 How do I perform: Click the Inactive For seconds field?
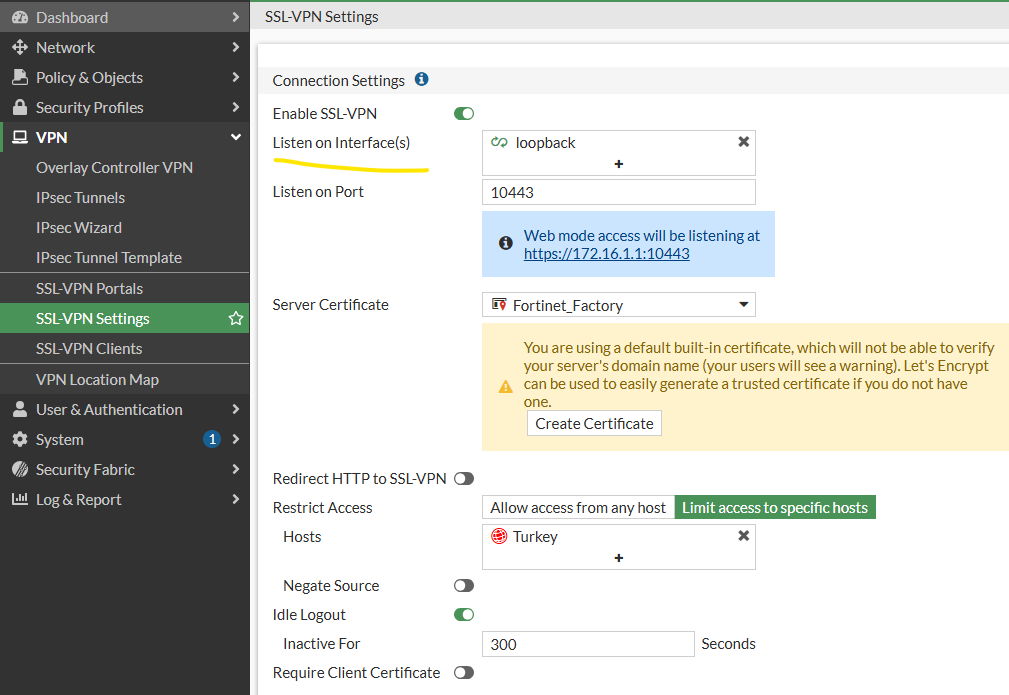[x=588, y=644]
